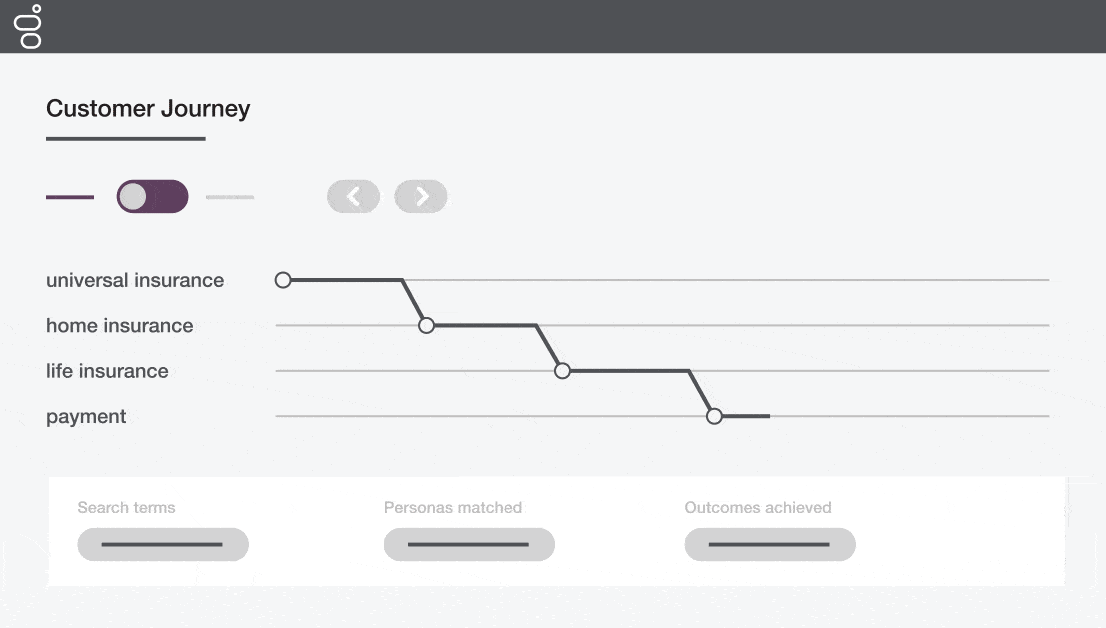Open the Outcomes achieved selector
Screen dimensions: 1106x628
(x=770, y=544)
